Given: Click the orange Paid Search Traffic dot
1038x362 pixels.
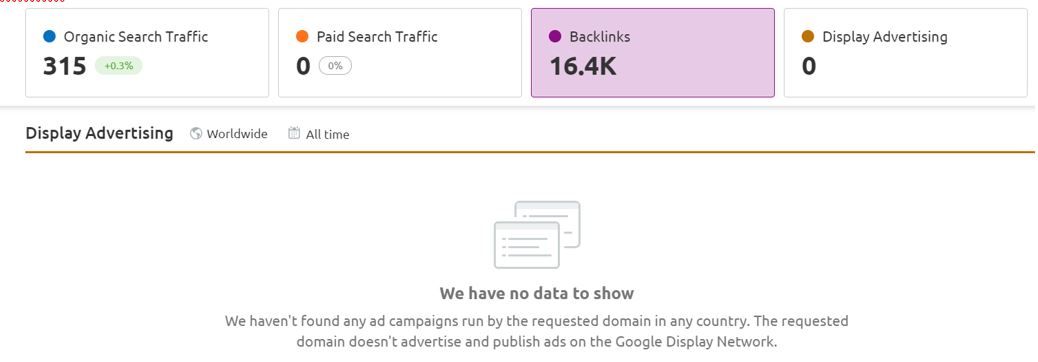Looking at the screenshot, I should point(303,36).
